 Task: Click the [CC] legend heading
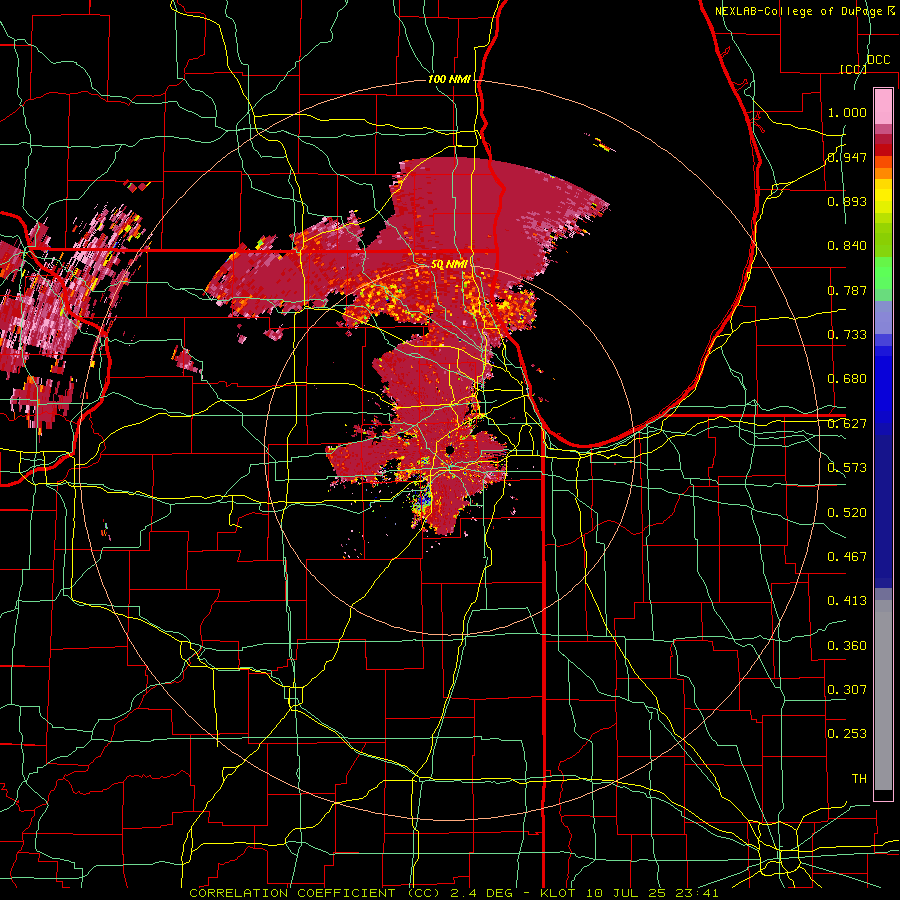(853, 69)
